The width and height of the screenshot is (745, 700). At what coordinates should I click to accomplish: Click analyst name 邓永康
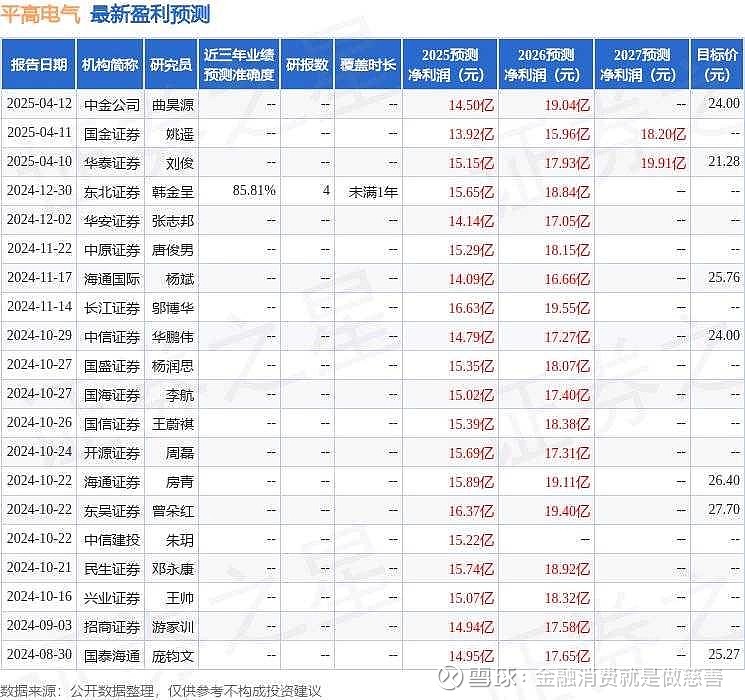pos(173,569)
